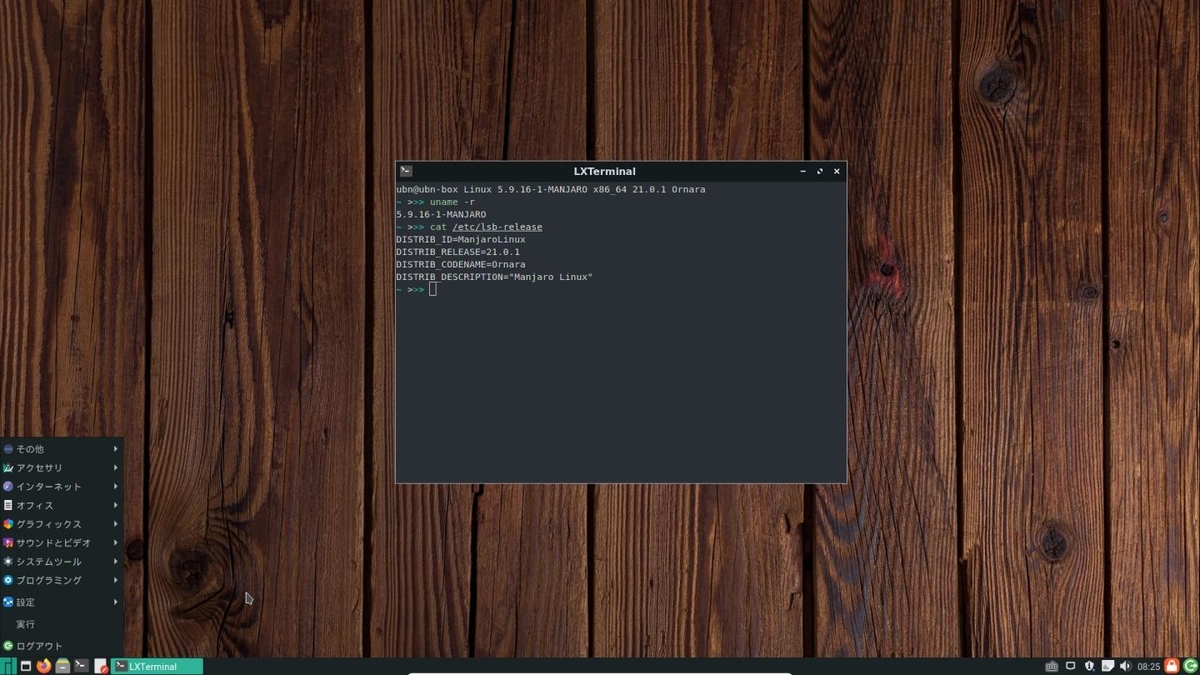Expand the サウンドとビデオ submenu arrow
The height and width of the screenshot is (675, 1200).
(116, 543)
